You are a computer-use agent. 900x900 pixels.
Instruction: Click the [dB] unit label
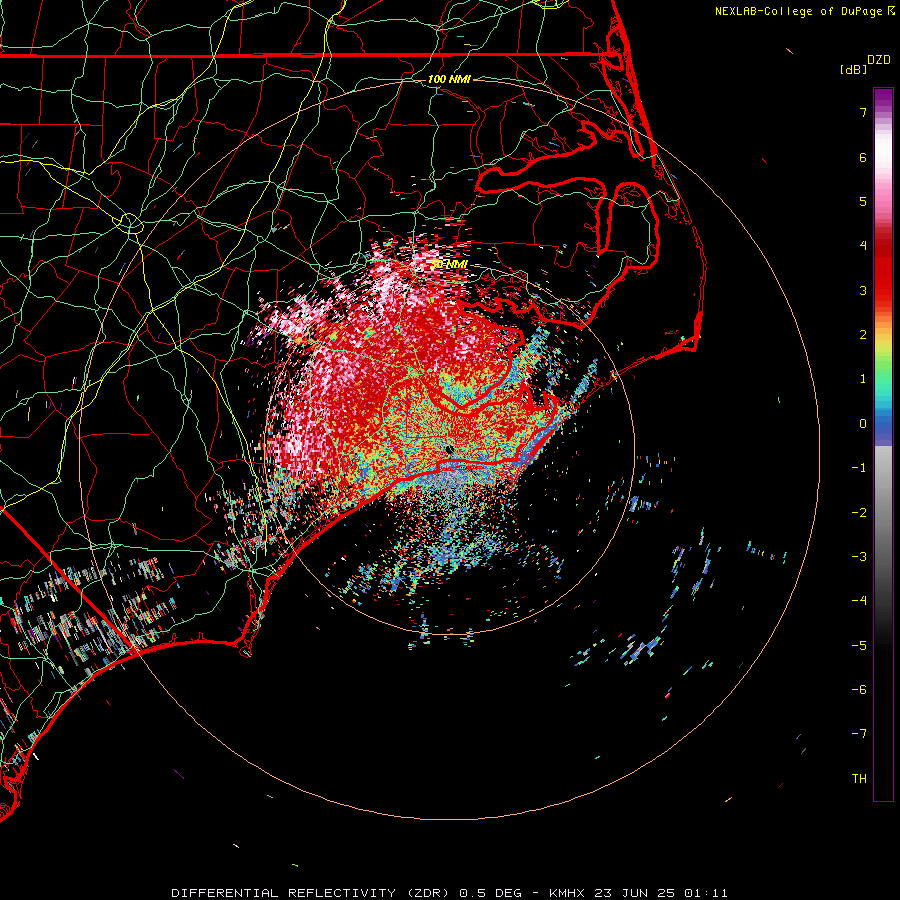854,69
